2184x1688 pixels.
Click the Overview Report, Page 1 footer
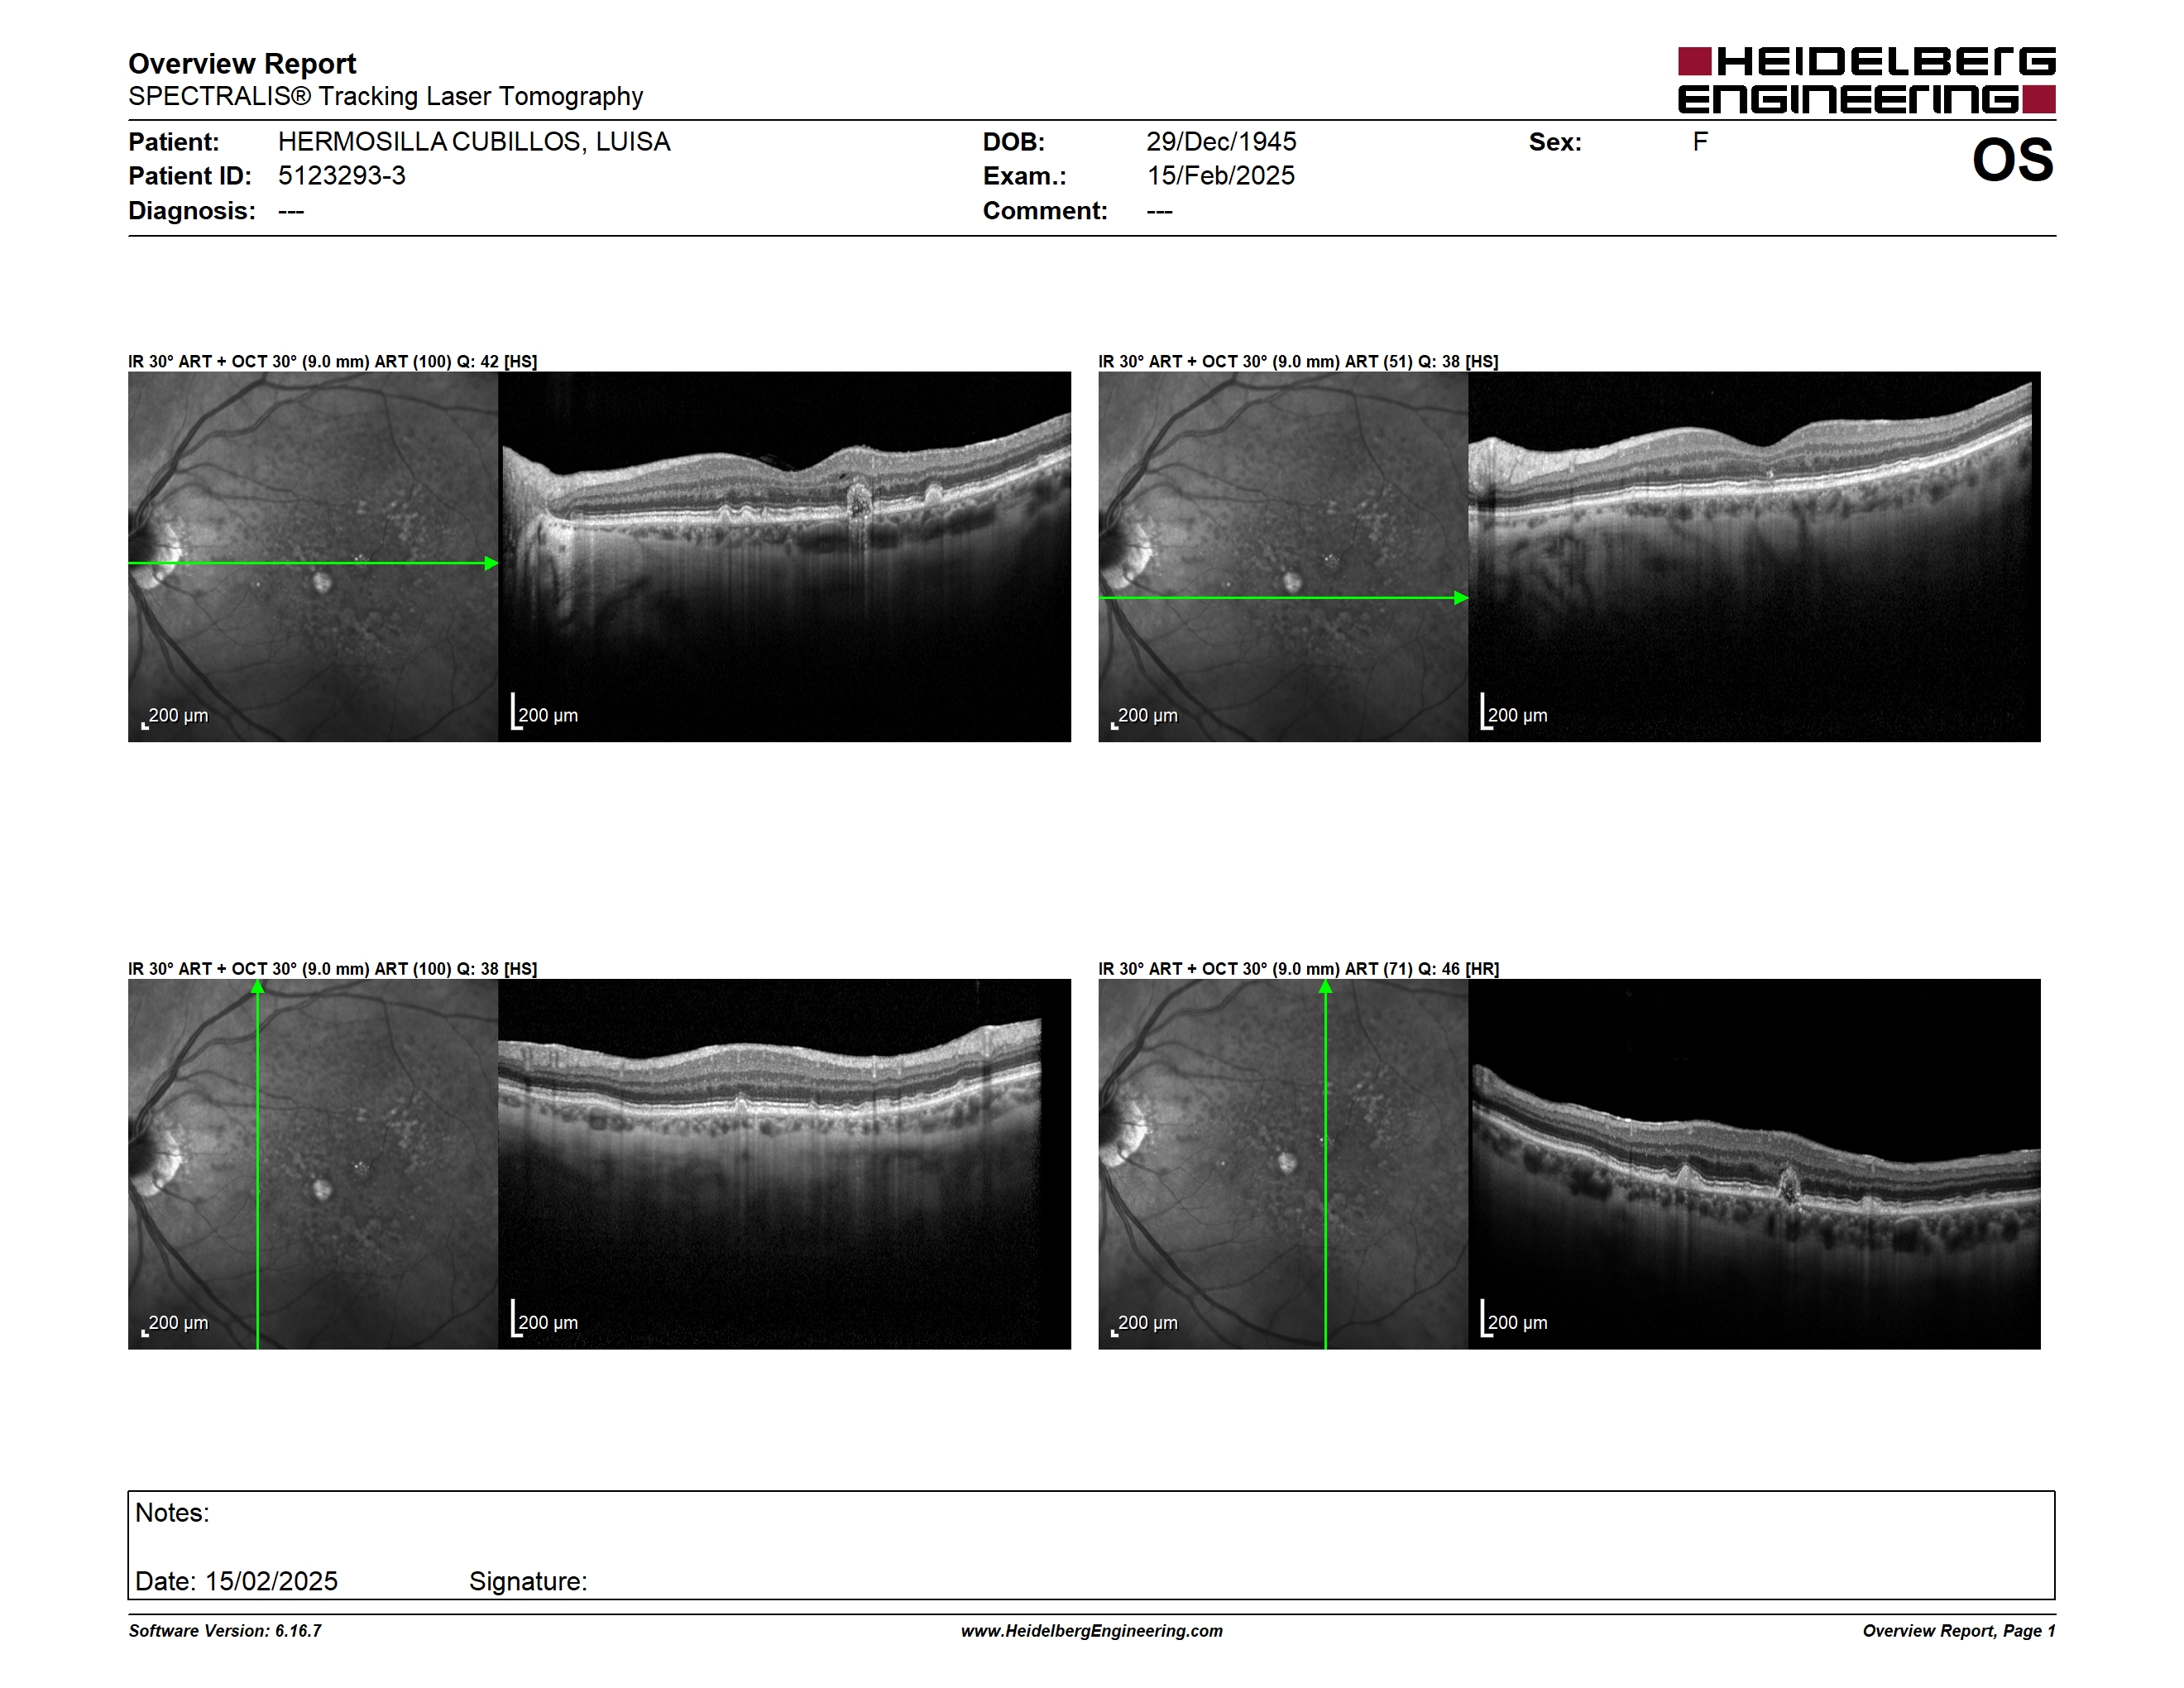tap(1959, 1631)
